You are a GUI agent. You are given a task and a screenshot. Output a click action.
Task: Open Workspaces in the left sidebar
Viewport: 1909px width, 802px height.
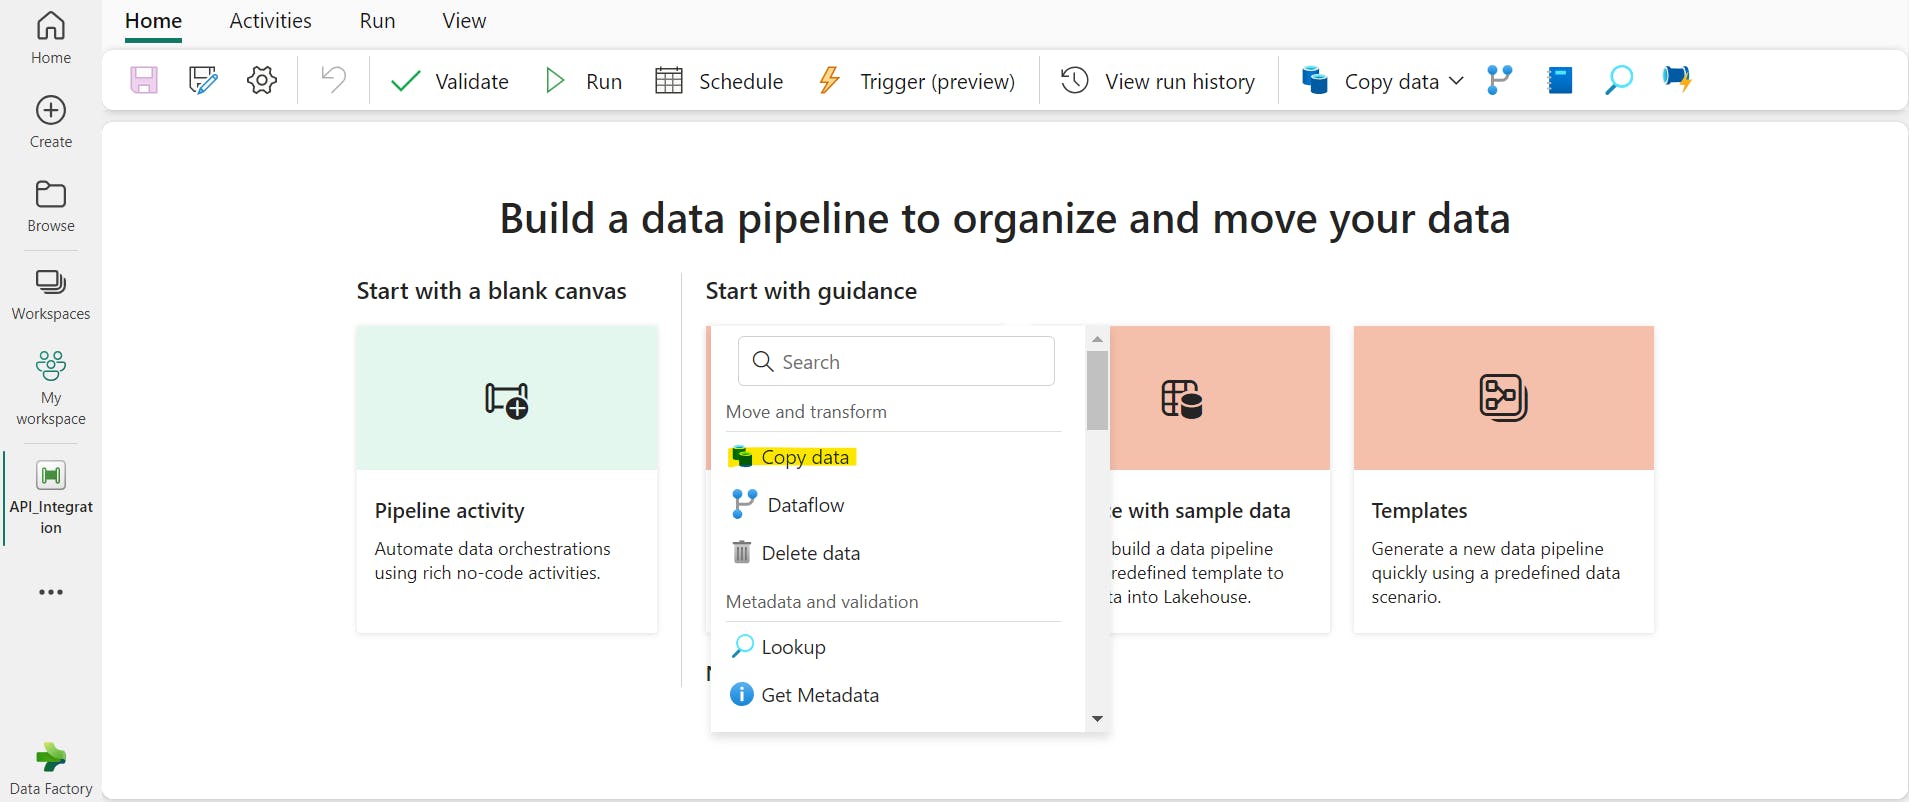[50, 294]
